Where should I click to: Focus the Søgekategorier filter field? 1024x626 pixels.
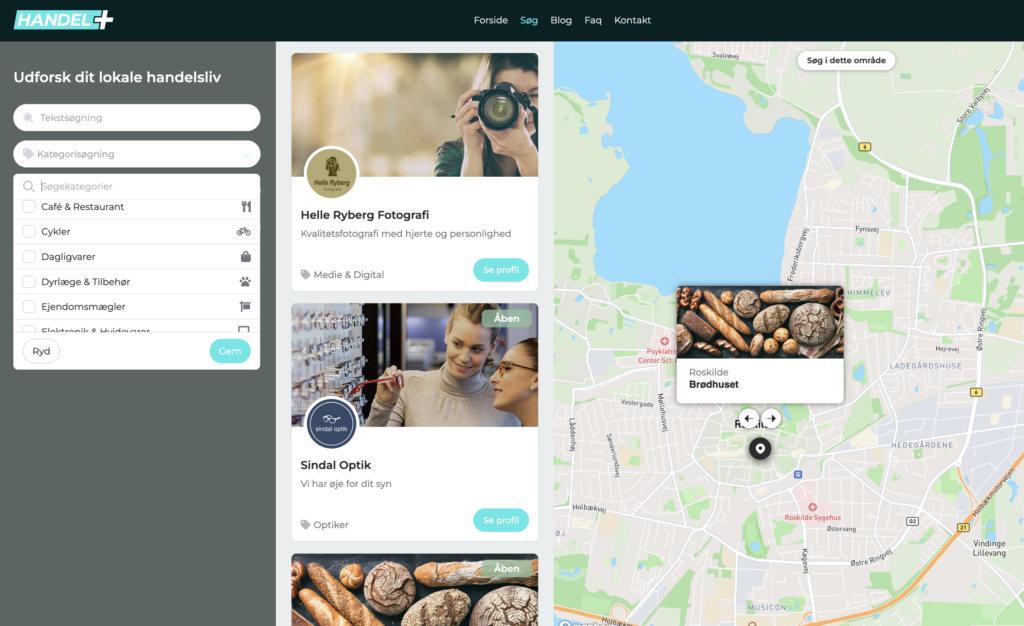(136, 186)
